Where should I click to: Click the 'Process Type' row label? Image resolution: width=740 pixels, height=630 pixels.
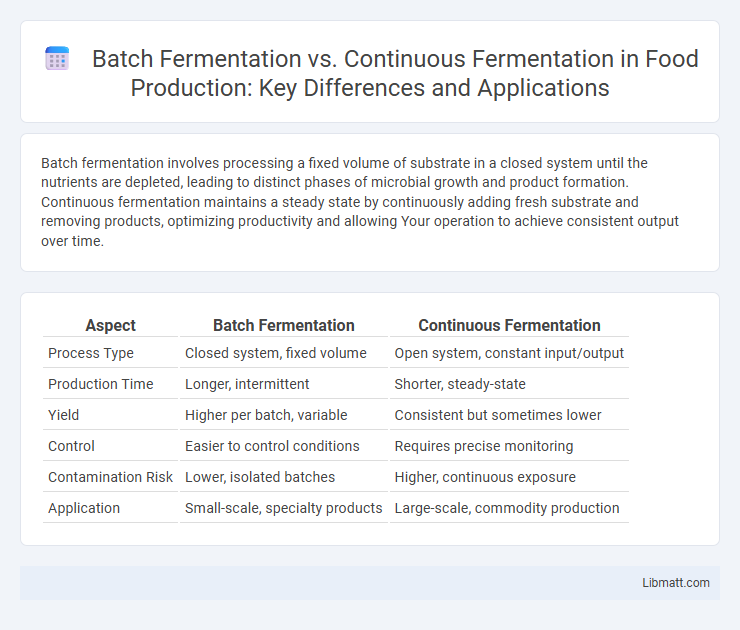click(x=91, y=353)
